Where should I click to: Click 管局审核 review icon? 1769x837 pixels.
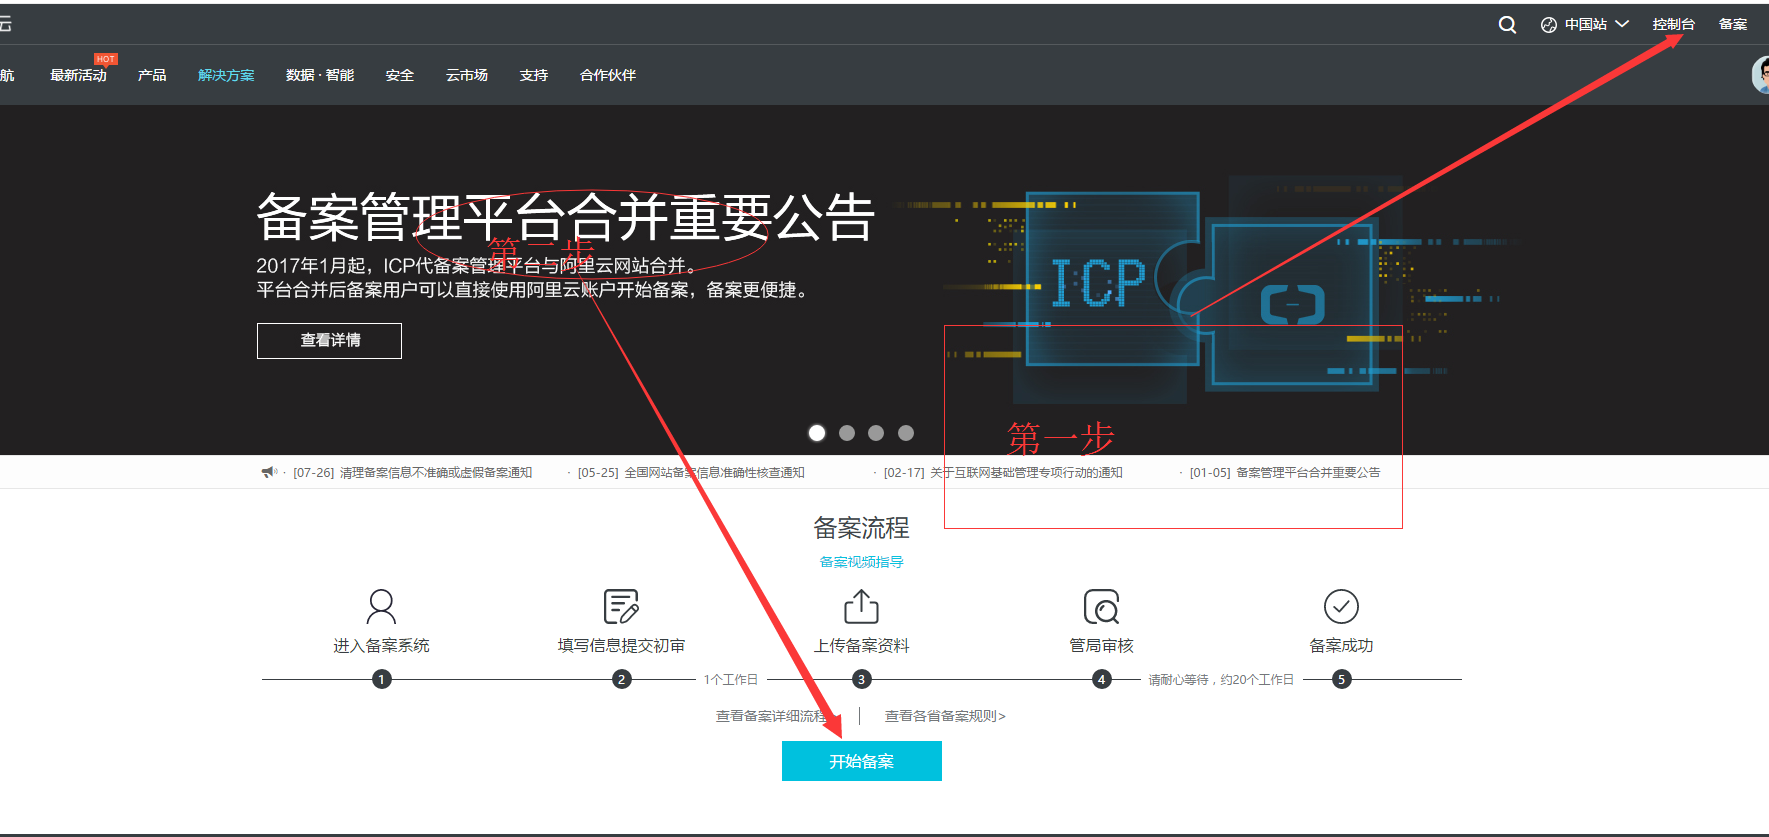[1101, 606]
